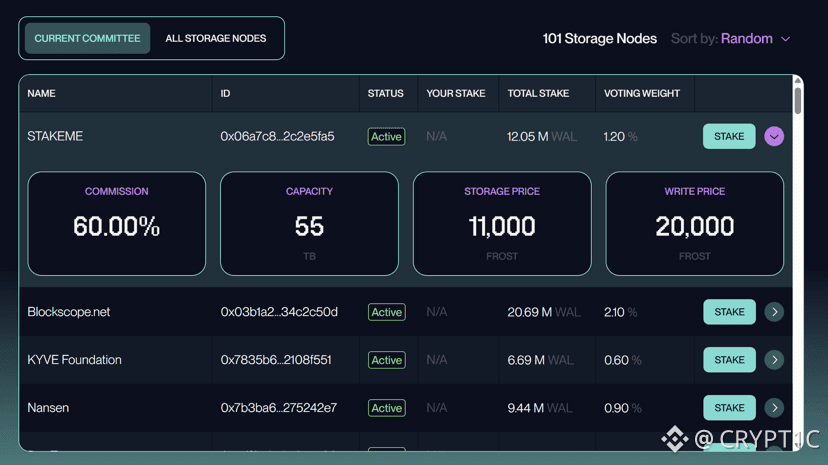Click the Status column header
The width and height of the screenshot is (828, 465).
385,93
